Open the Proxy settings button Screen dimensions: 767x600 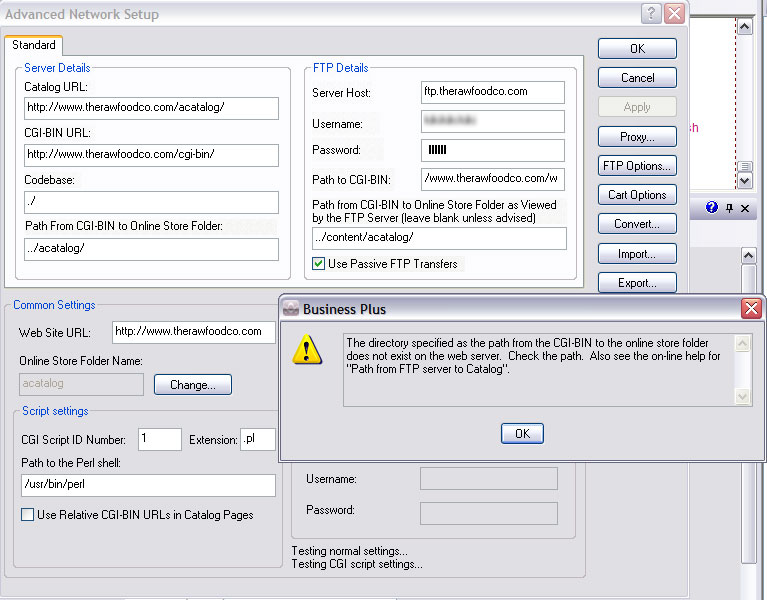click(637, 137)
